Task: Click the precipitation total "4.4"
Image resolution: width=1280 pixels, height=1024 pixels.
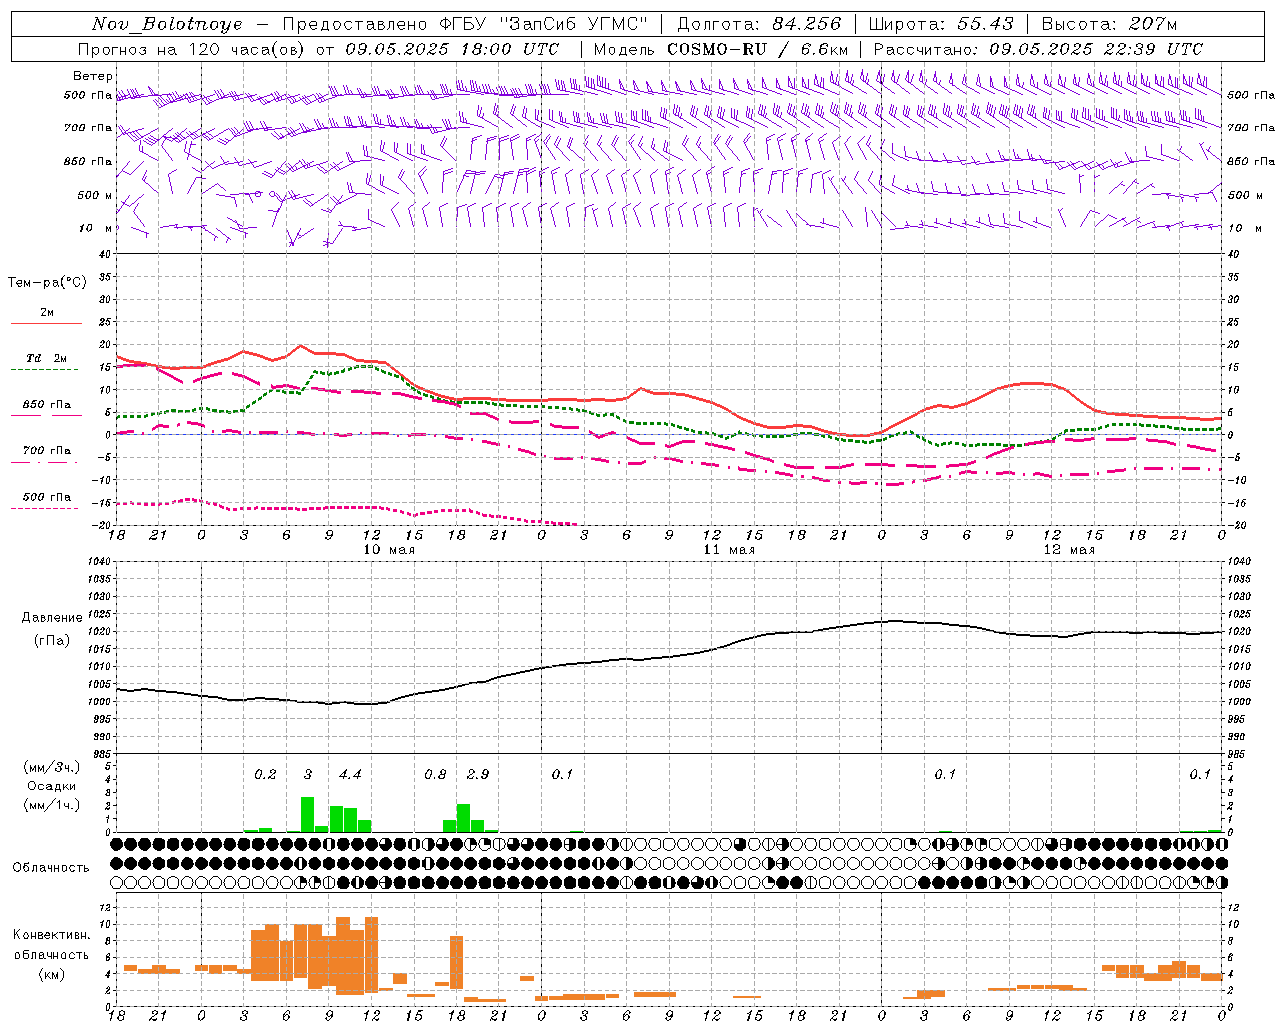Action: point(350,775)
